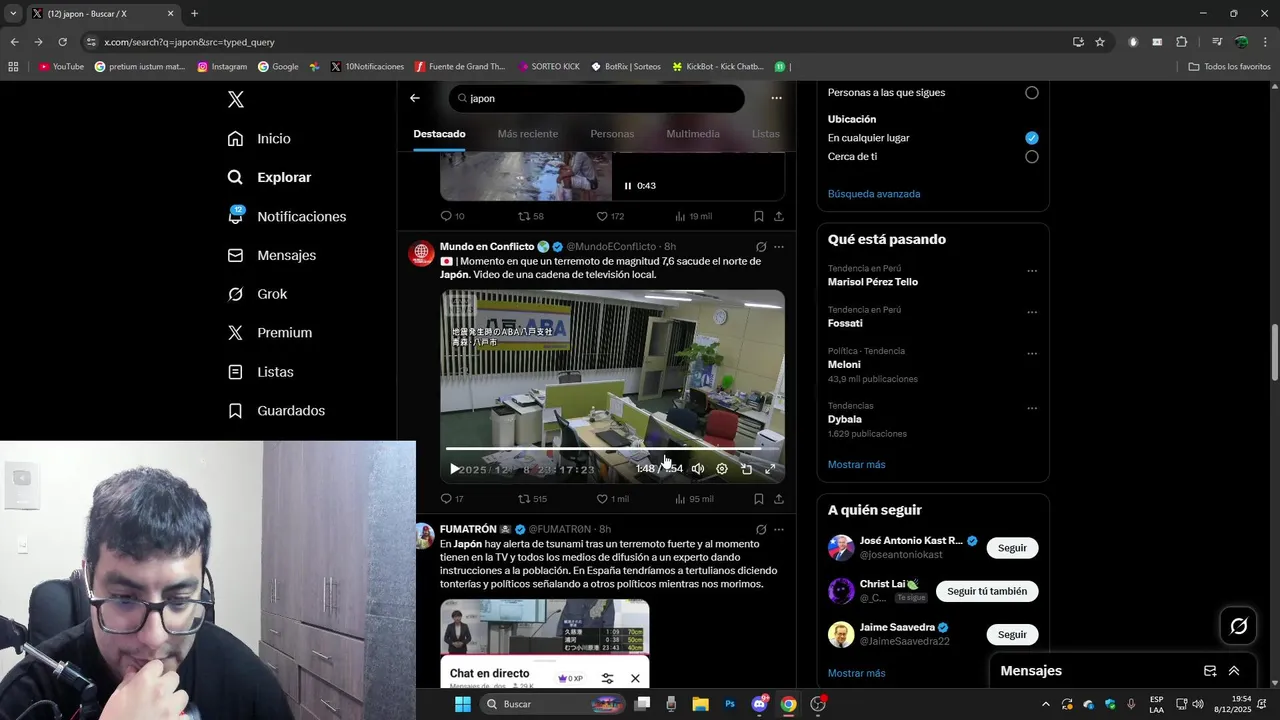This screenshot has height=720, width=1280.
Task: Open Inicio from the sidebar
Action: click(x=260, y=139)
